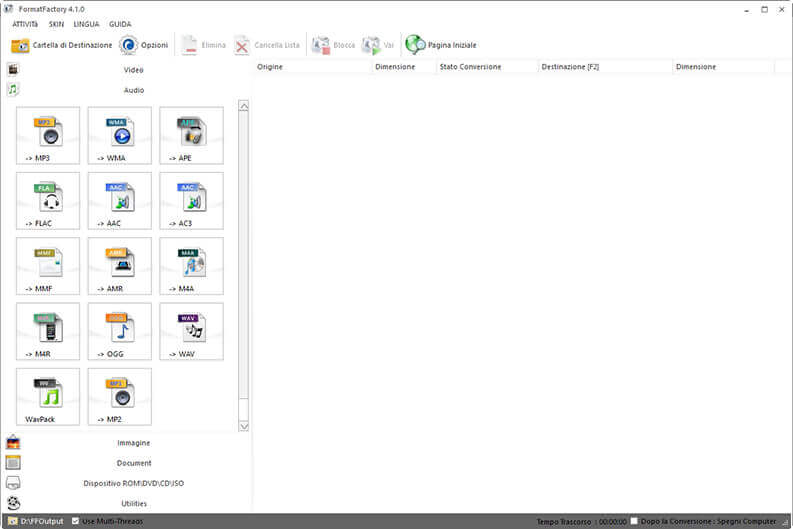Open Cartella di Destinazione folder
Image resolution: width=793 pixels, height=529 pixels.
[x=61, y=45]
